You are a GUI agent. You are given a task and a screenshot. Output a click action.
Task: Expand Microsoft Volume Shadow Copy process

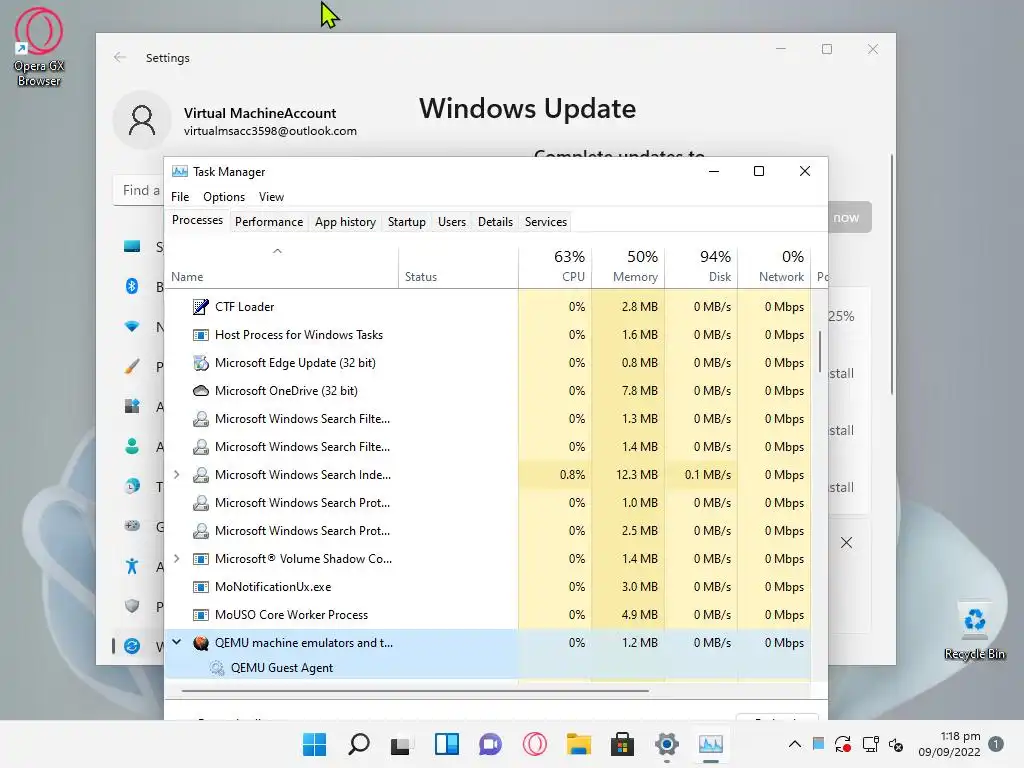pos(176,558)
